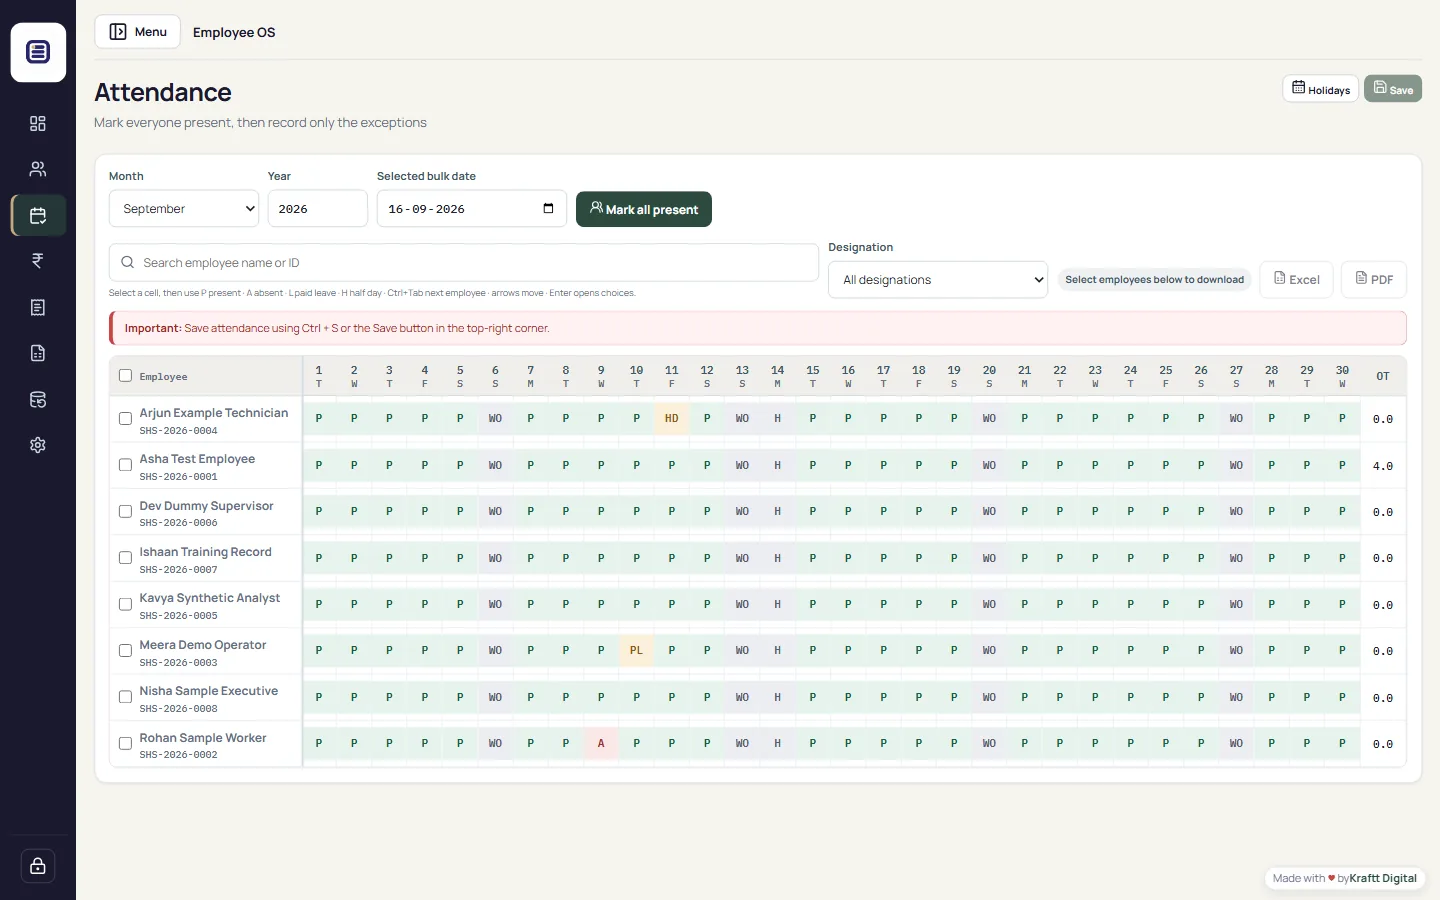
Task: Download attendance as Excel
Action: point(1296,279)
